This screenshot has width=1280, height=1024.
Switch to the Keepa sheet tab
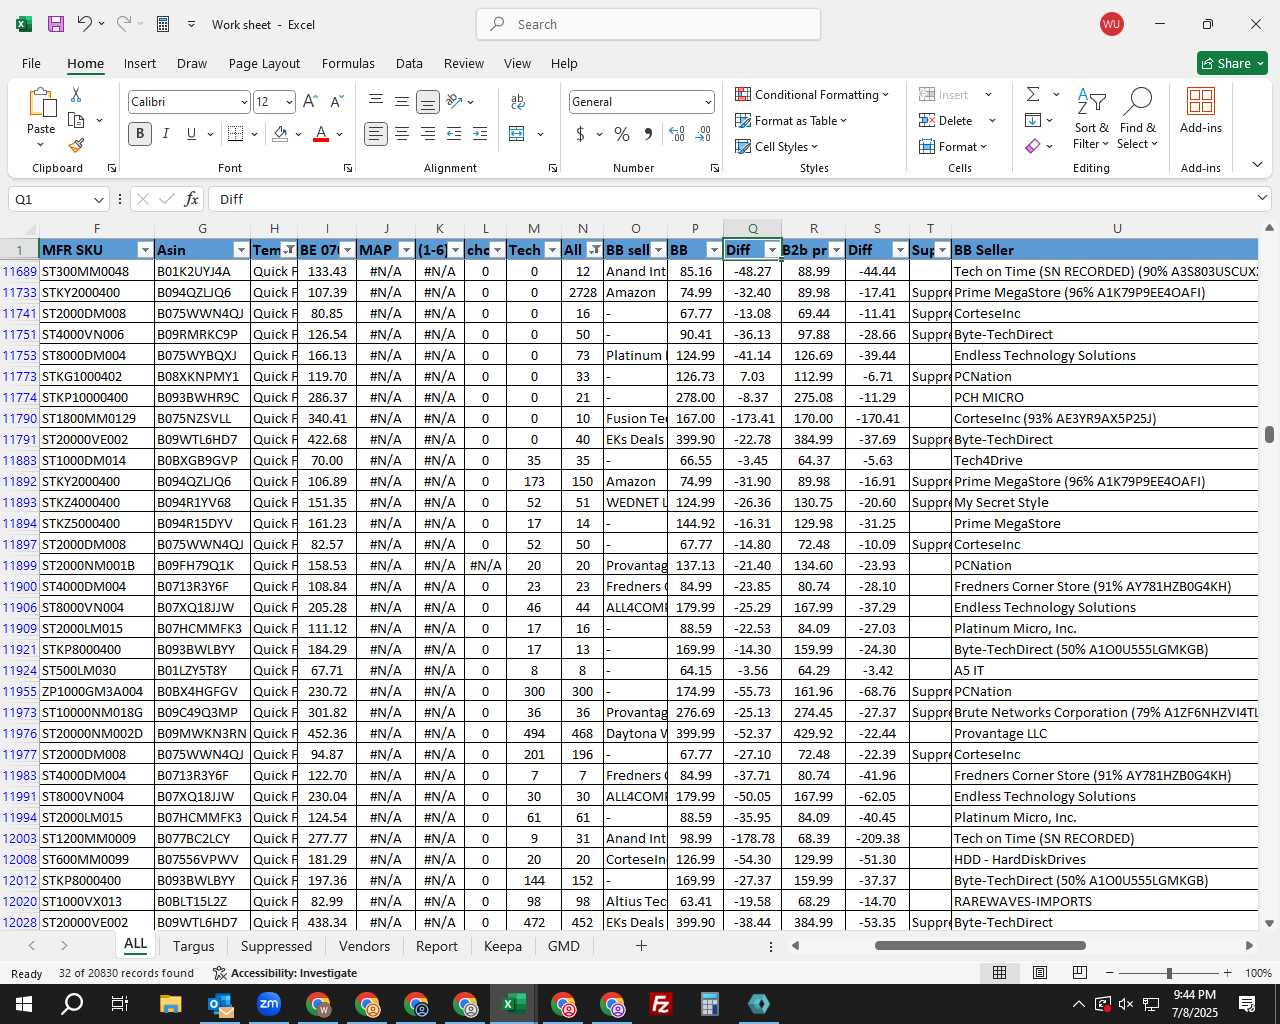point(502,946)
